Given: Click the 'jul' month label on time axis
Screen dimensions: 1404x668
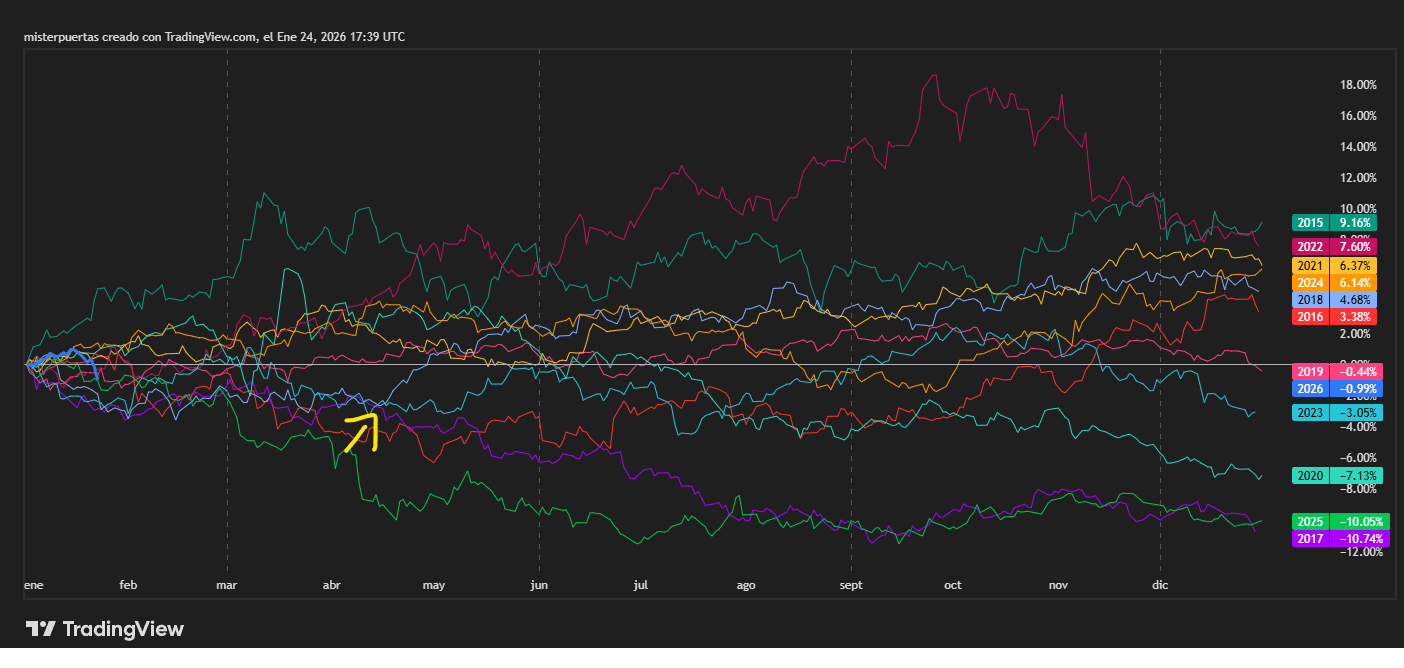Looking at the screenshot, I should coord(641,585).
